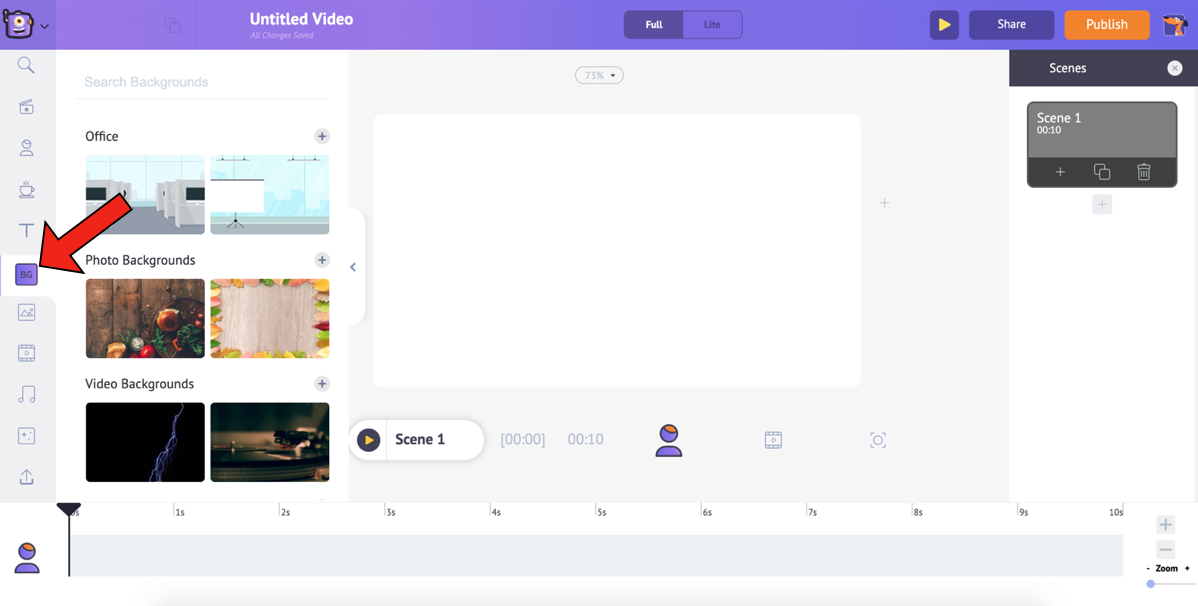Open the Music library in sidebar
This screenshot has height=606, width=1198.
tap(26, 394)
